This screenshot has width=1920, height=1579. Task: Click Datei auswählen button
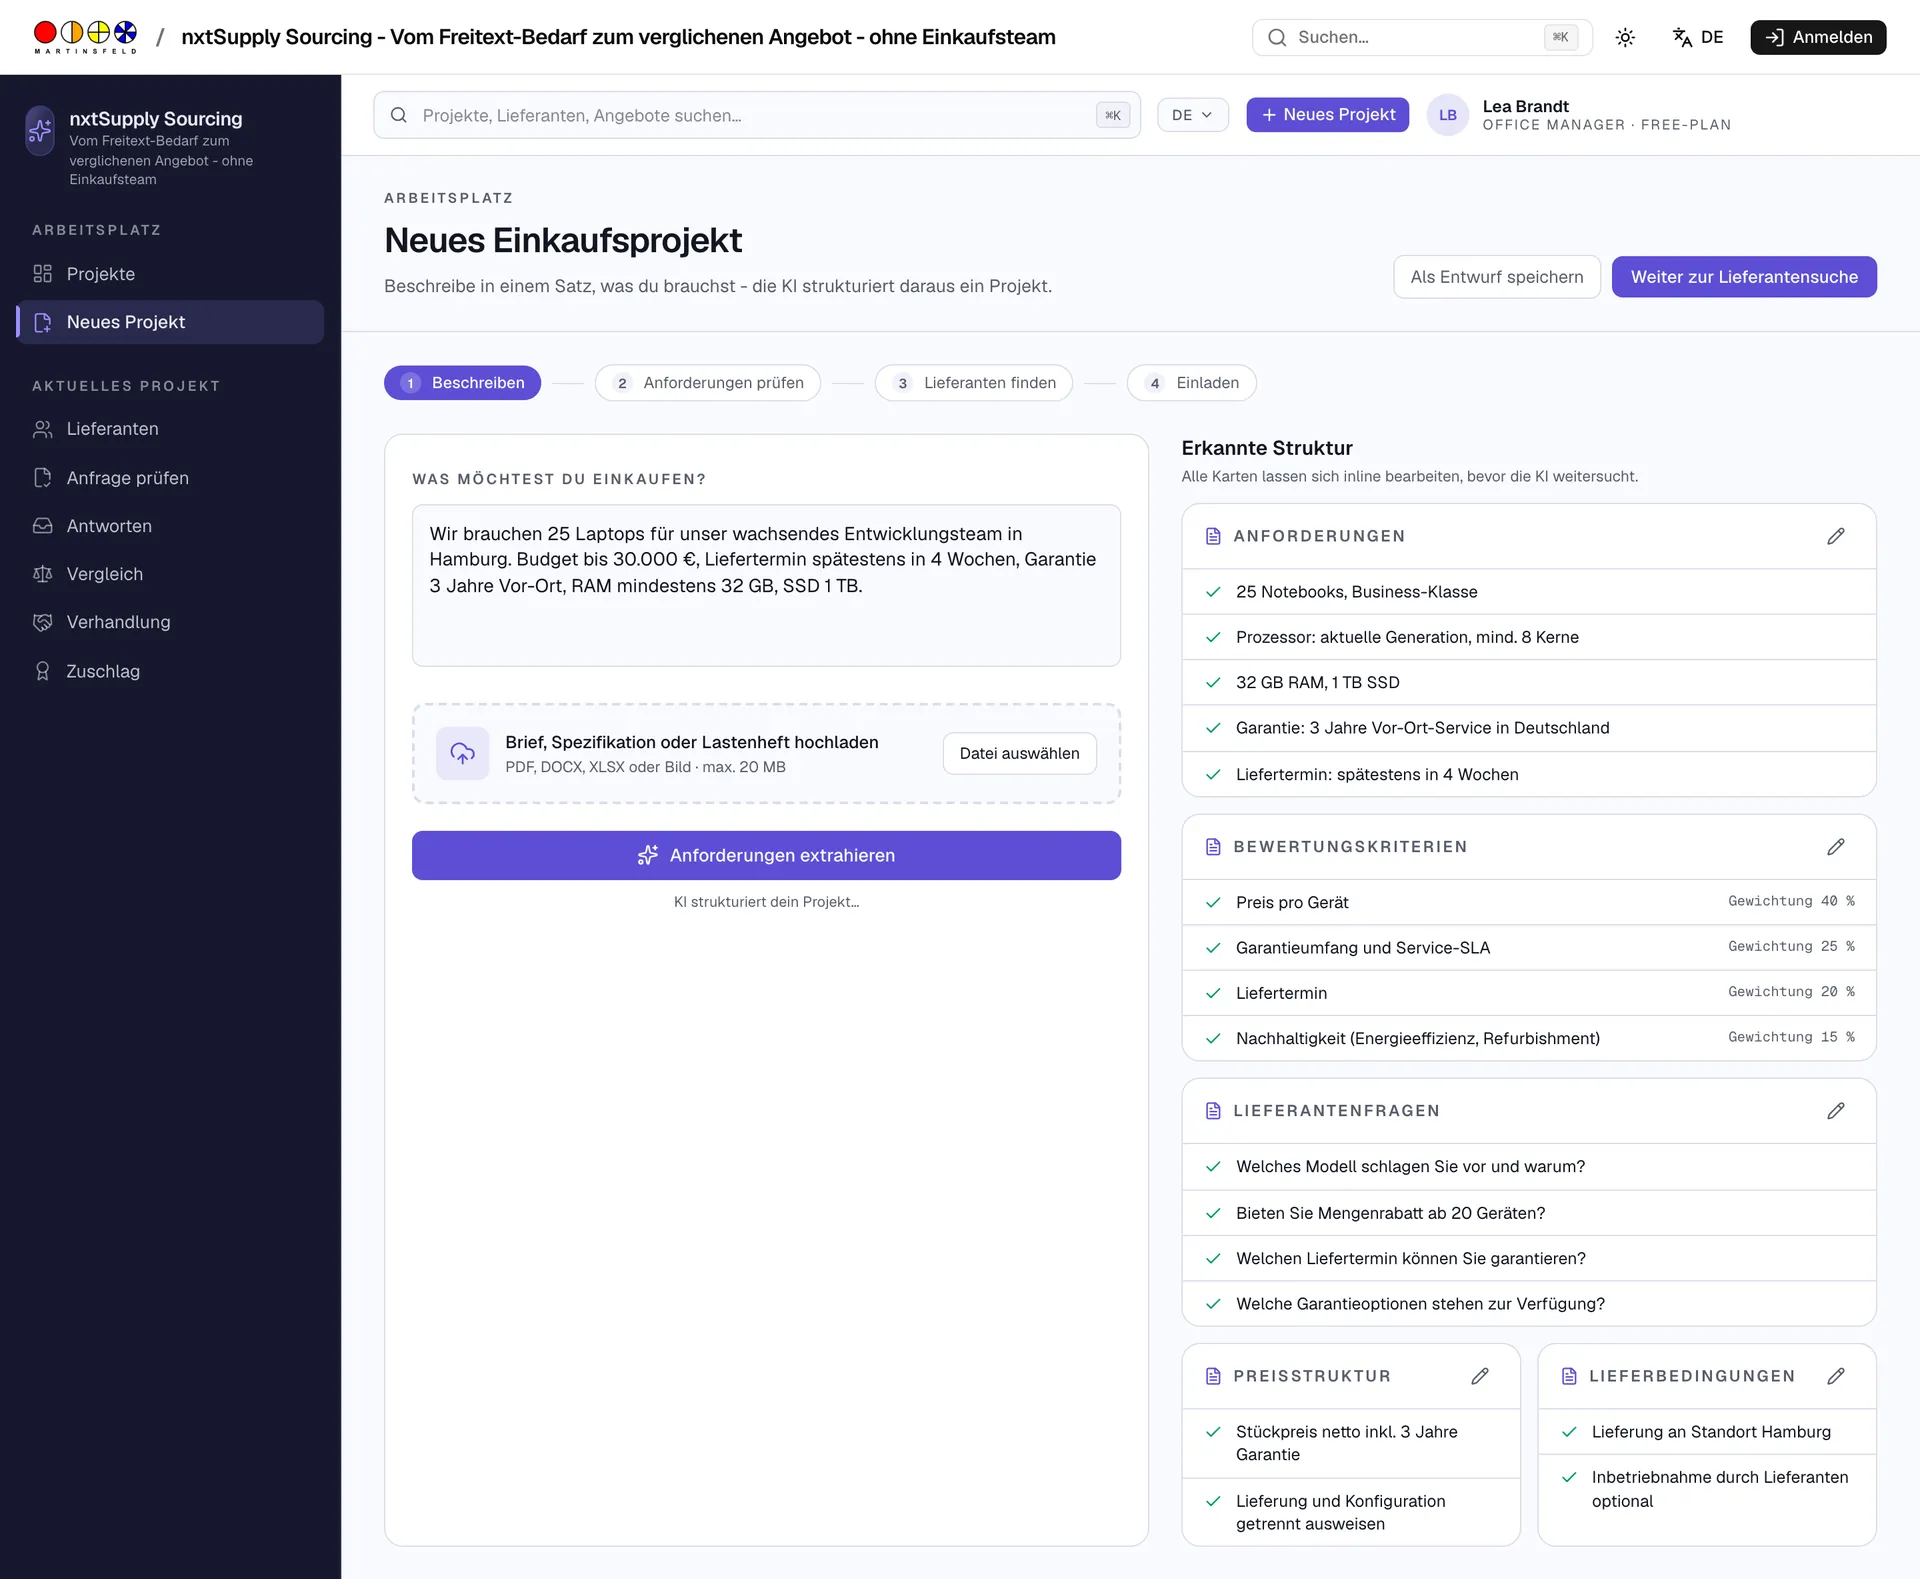1019,753
